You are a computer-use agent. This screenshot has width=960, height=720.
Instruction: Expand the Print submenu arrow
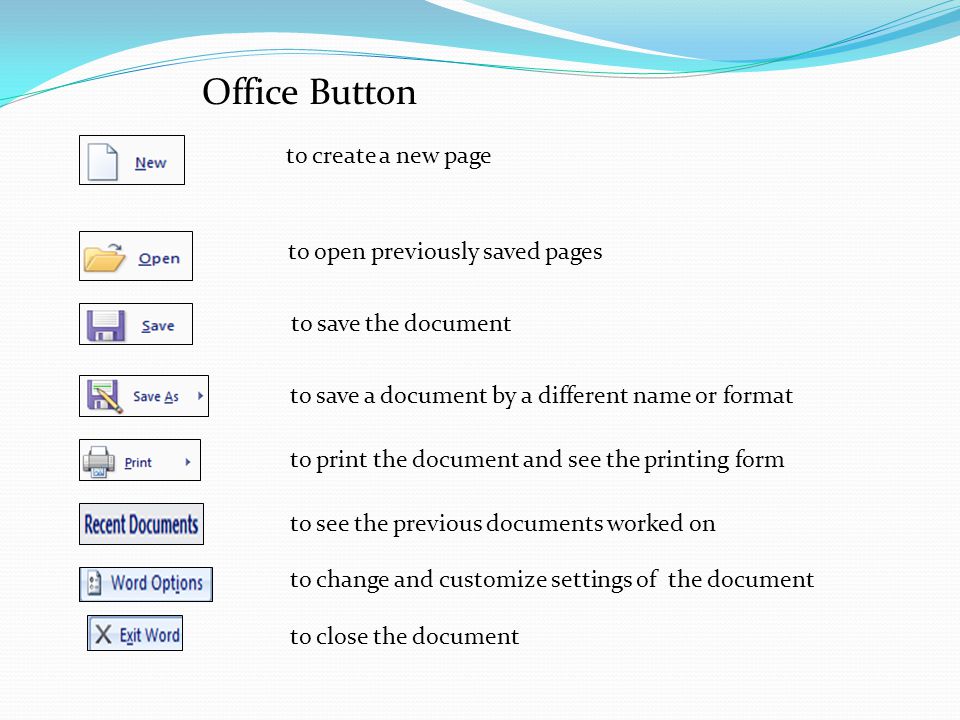[x=188, y=462]
